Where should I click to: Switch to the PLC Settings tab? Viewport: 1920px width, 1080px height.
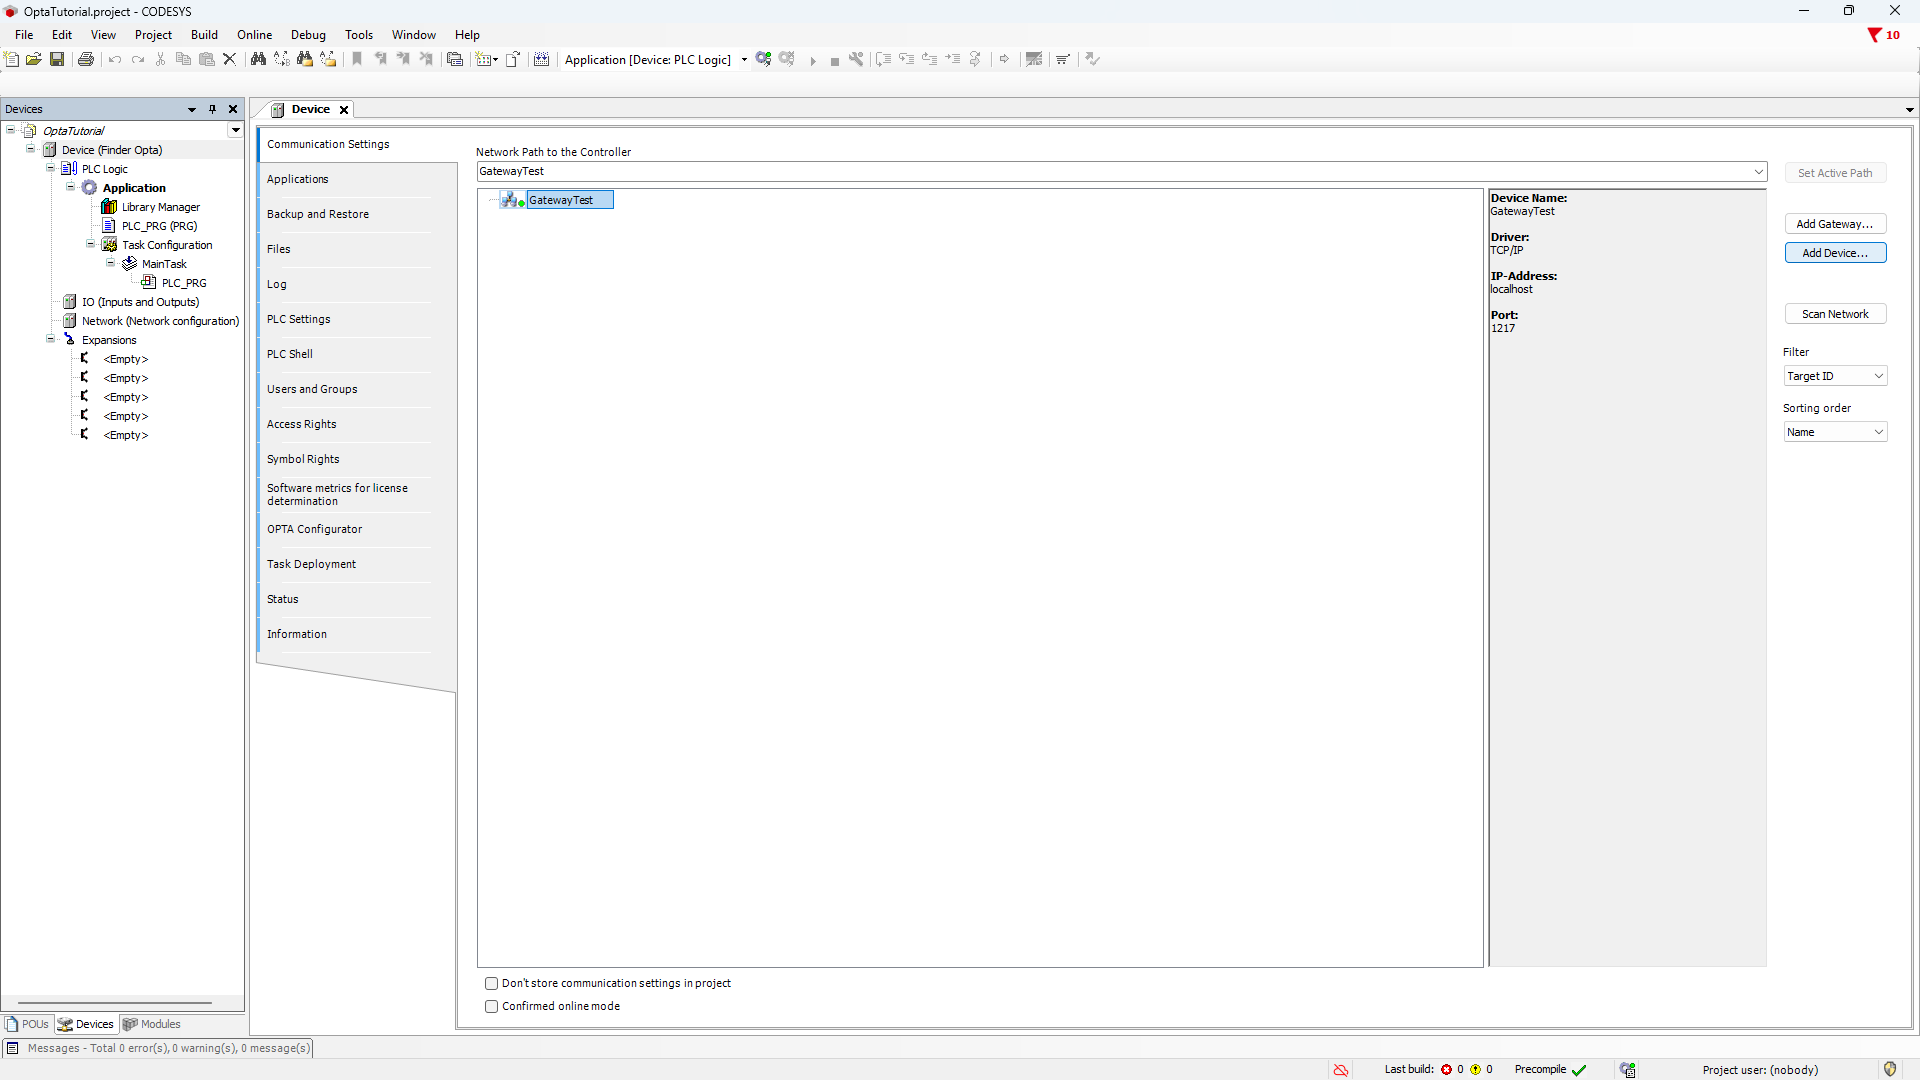click(x=298, y=319)
